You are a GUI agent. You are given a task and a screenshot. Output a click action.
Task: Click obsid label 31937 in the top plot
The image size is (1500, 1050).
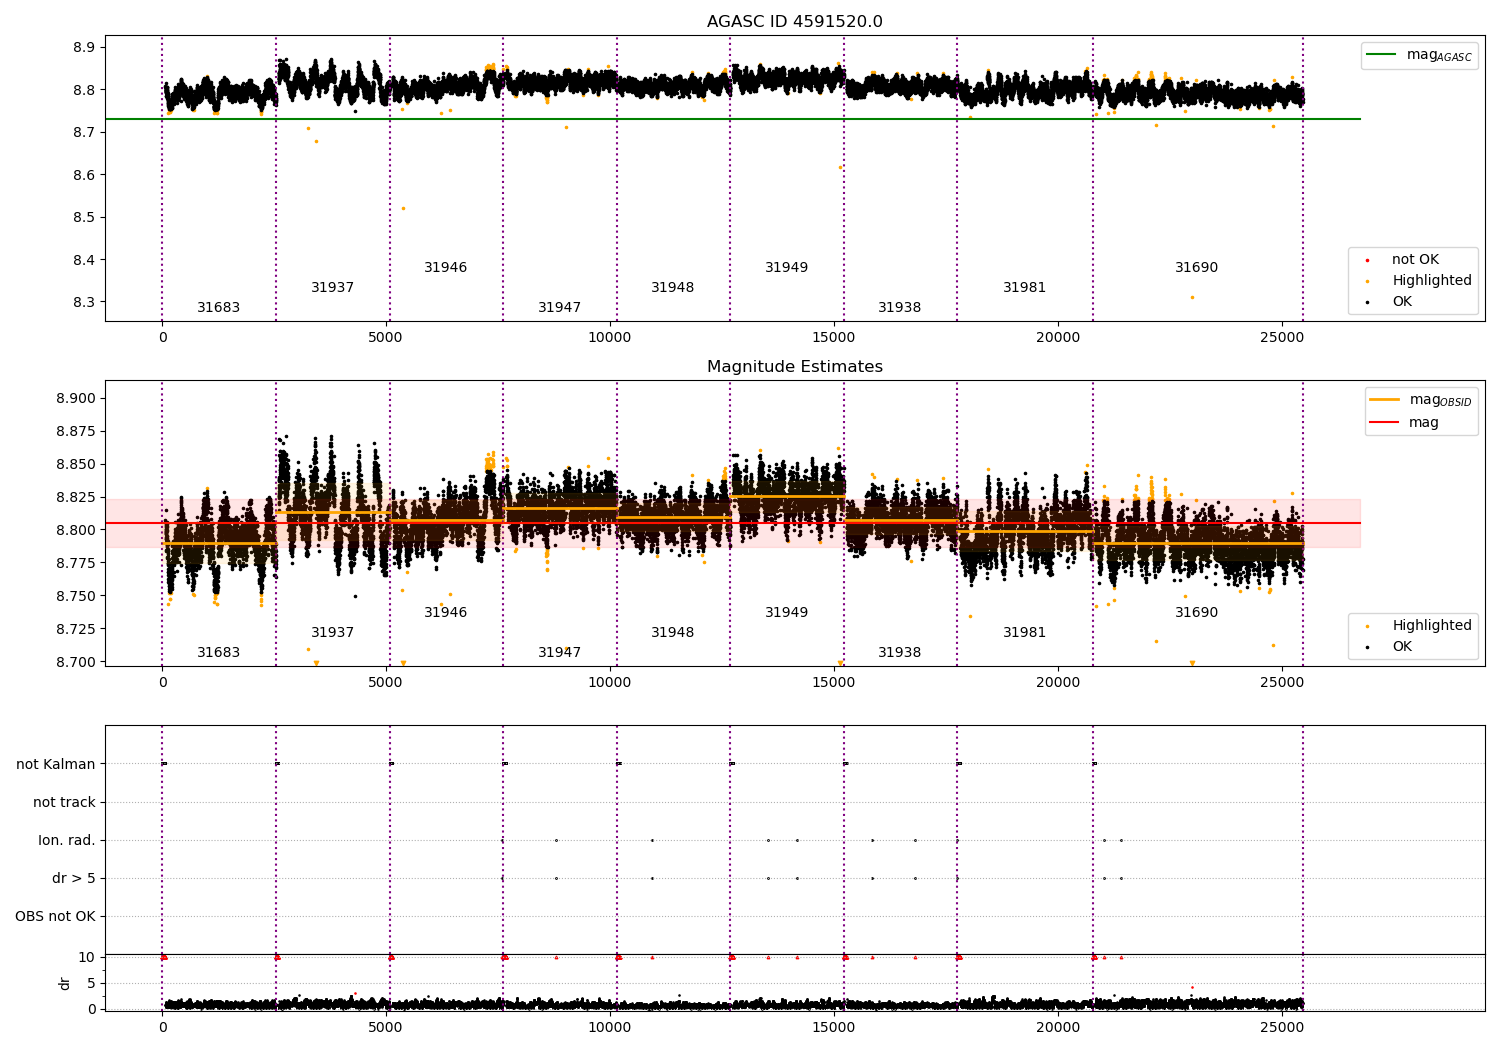pos(332,288)
